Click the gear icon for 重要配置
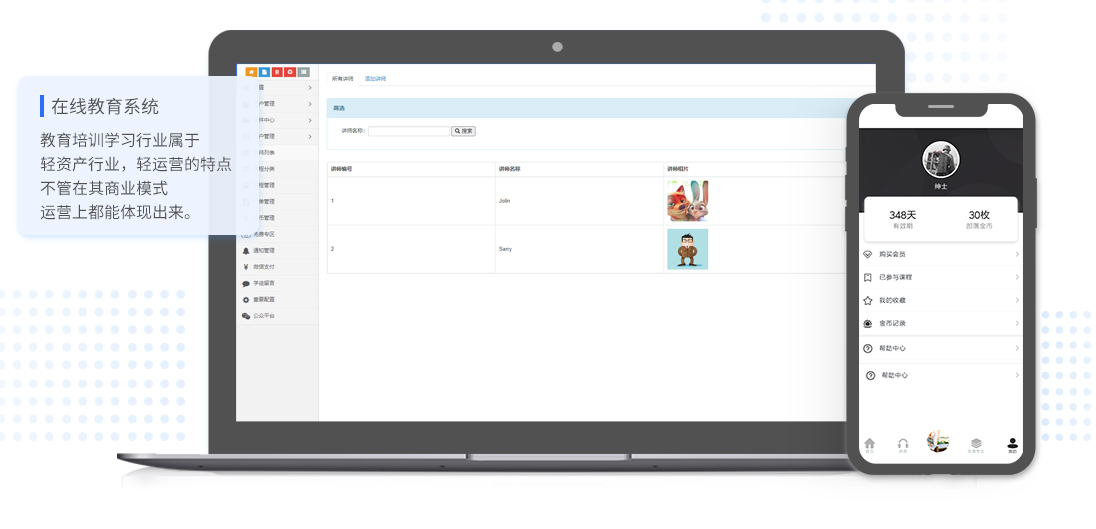The image size is (1096, 529). (x=246, y=300)
